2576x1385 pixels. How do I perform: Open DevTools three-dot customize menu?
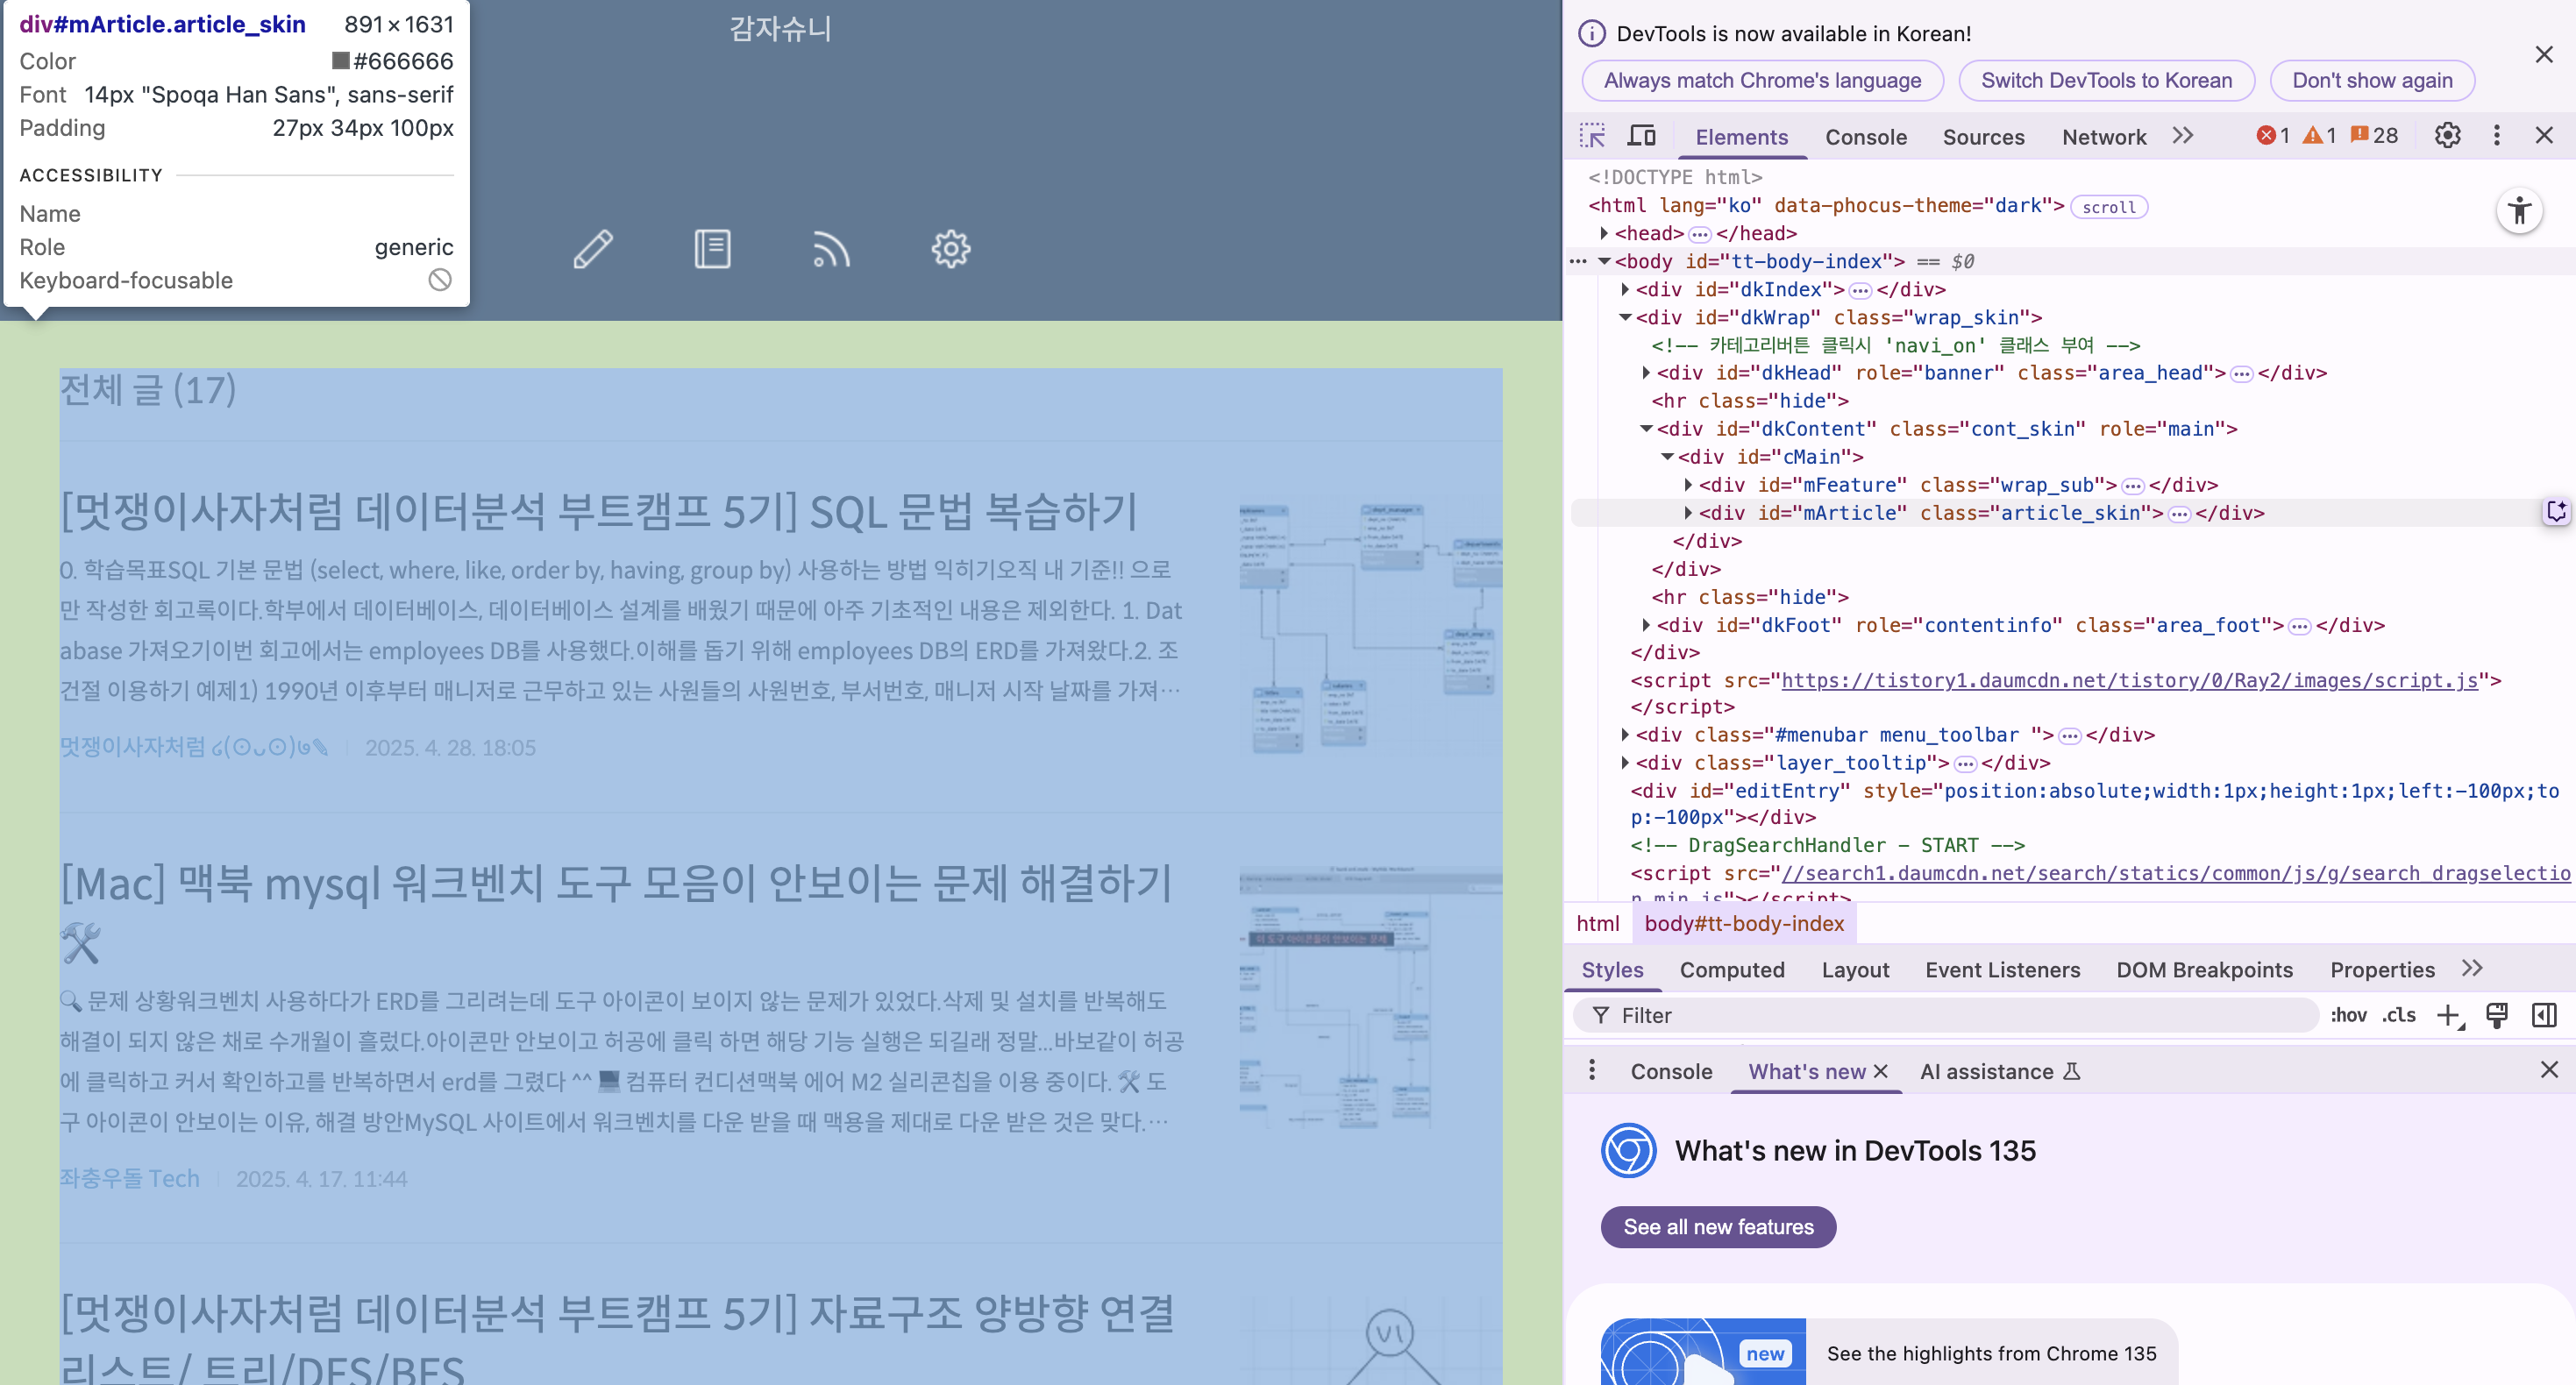point(2497,136)
